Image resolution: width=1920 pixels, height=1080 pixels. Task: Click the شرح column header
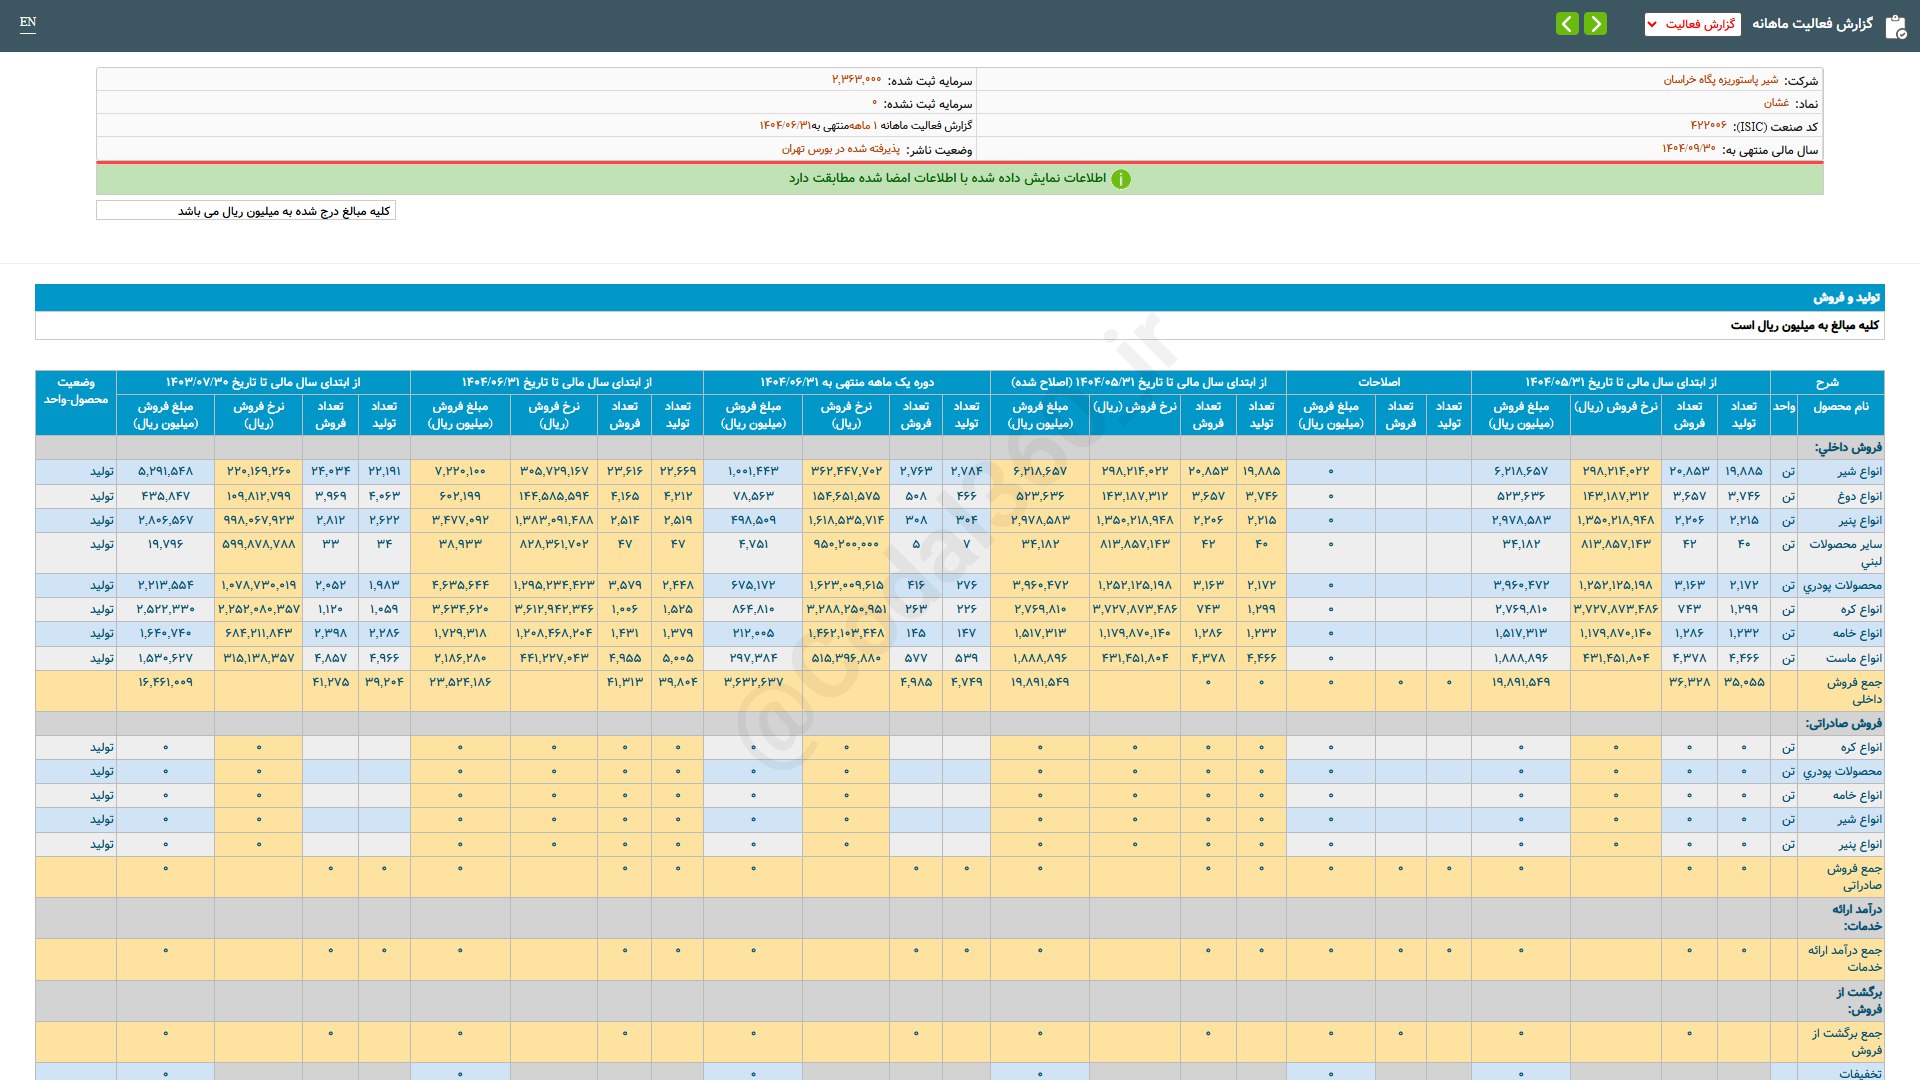click(1826, 382)
